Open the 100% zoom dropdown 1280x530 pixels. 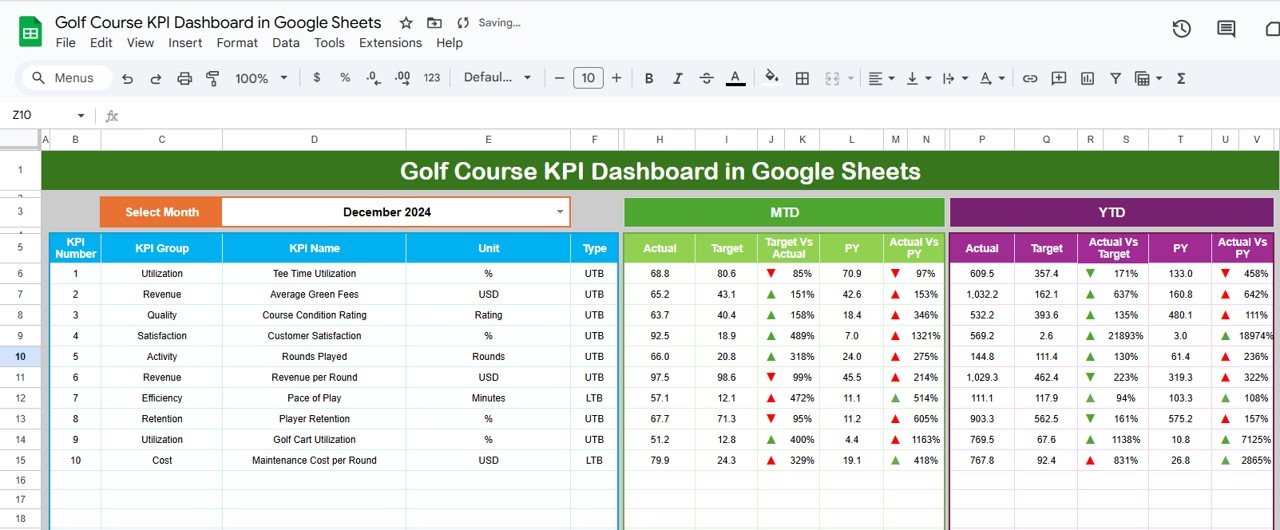(x=261, y=78)
